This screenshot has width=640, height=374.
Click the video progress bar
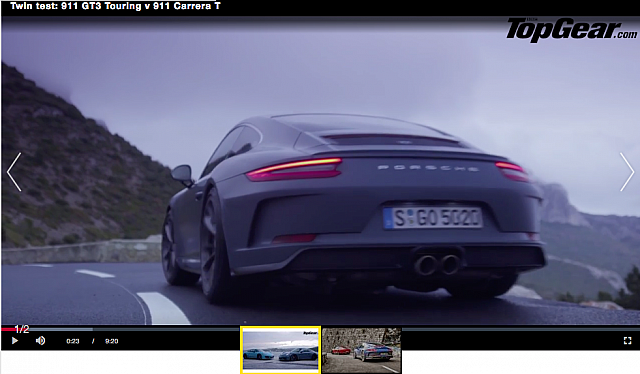click(x=320, y=329)
